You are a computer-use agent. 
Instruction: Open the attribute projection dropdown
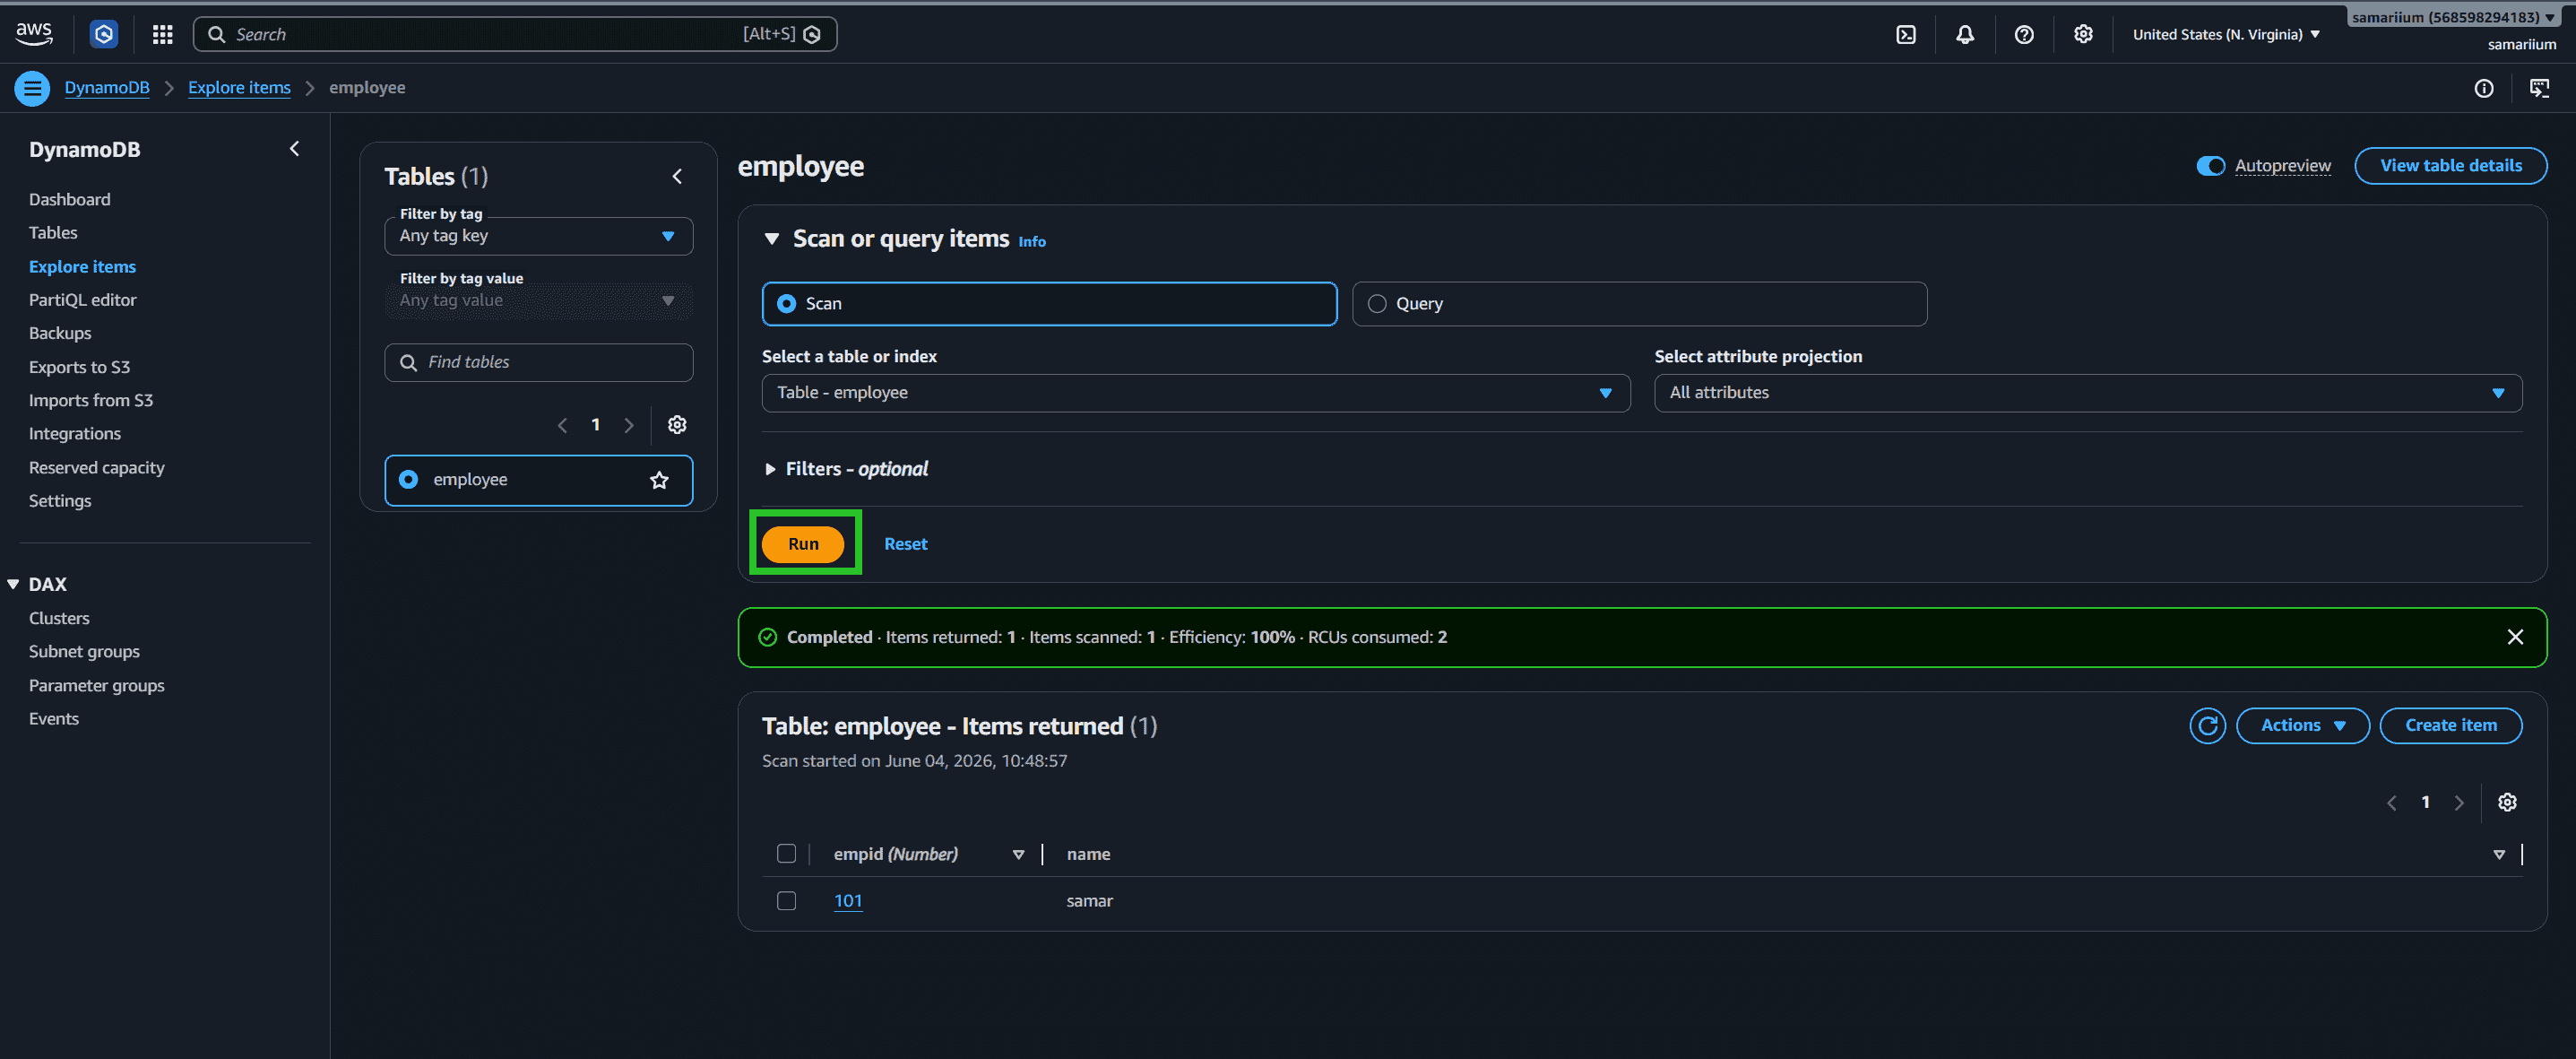[x=2087, y=393]
